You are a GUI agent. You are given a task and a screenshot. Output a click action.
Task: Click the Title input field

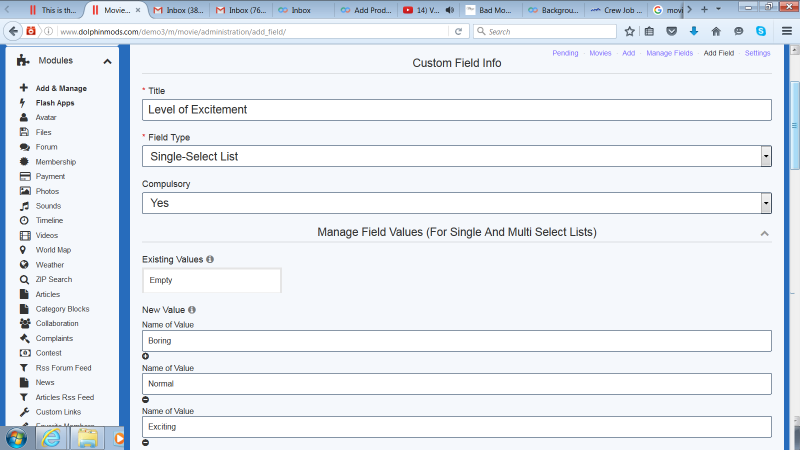tap(456, 110)
